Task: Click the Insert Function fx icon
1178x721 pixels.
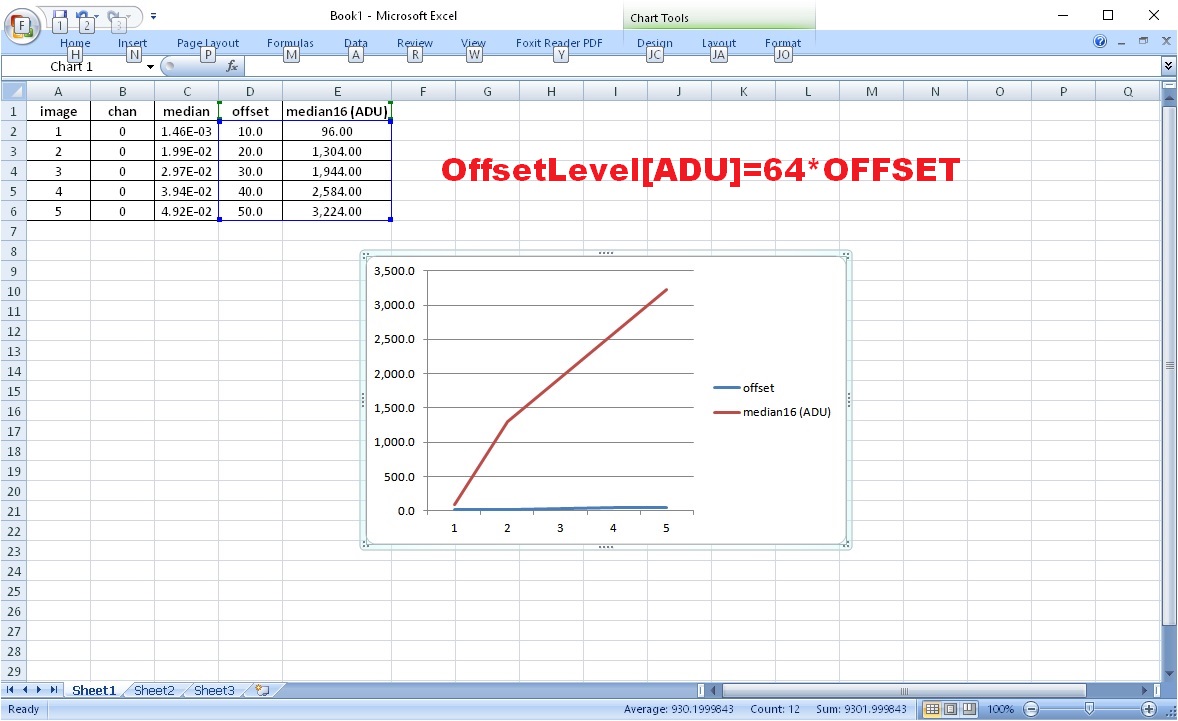Action: point(232,66)
